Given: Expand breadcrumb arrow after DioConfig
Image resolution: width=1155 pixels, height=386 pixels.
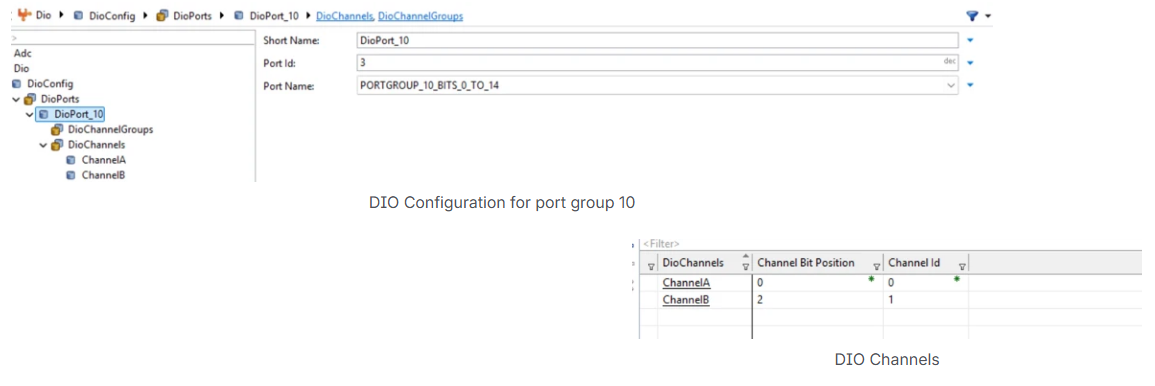Looking at the screenshot, I should [145, 15].
